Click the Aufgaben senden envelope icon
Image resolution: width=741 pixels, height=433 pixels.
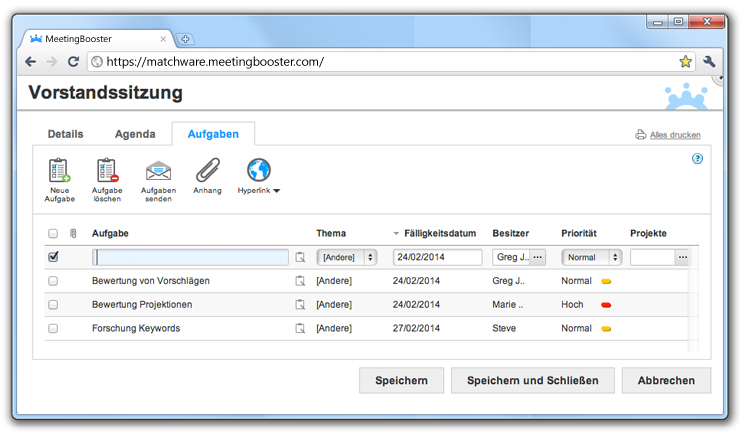pos(158,171)
